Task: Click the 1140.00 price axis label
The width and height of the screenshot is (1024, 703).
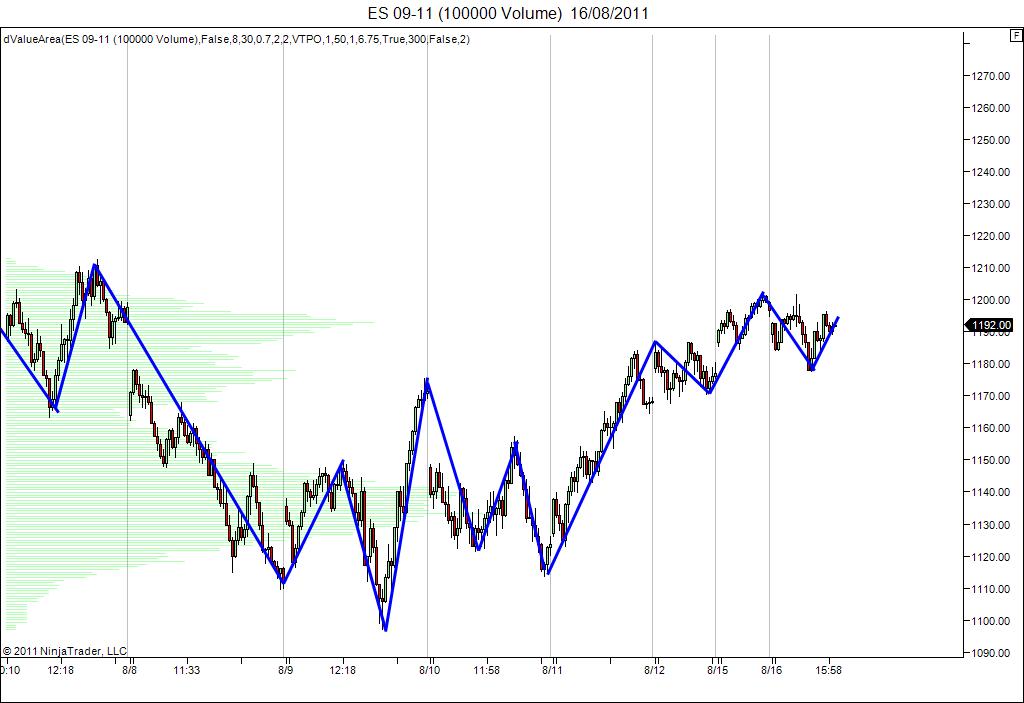Action: [x=990, y=492]
